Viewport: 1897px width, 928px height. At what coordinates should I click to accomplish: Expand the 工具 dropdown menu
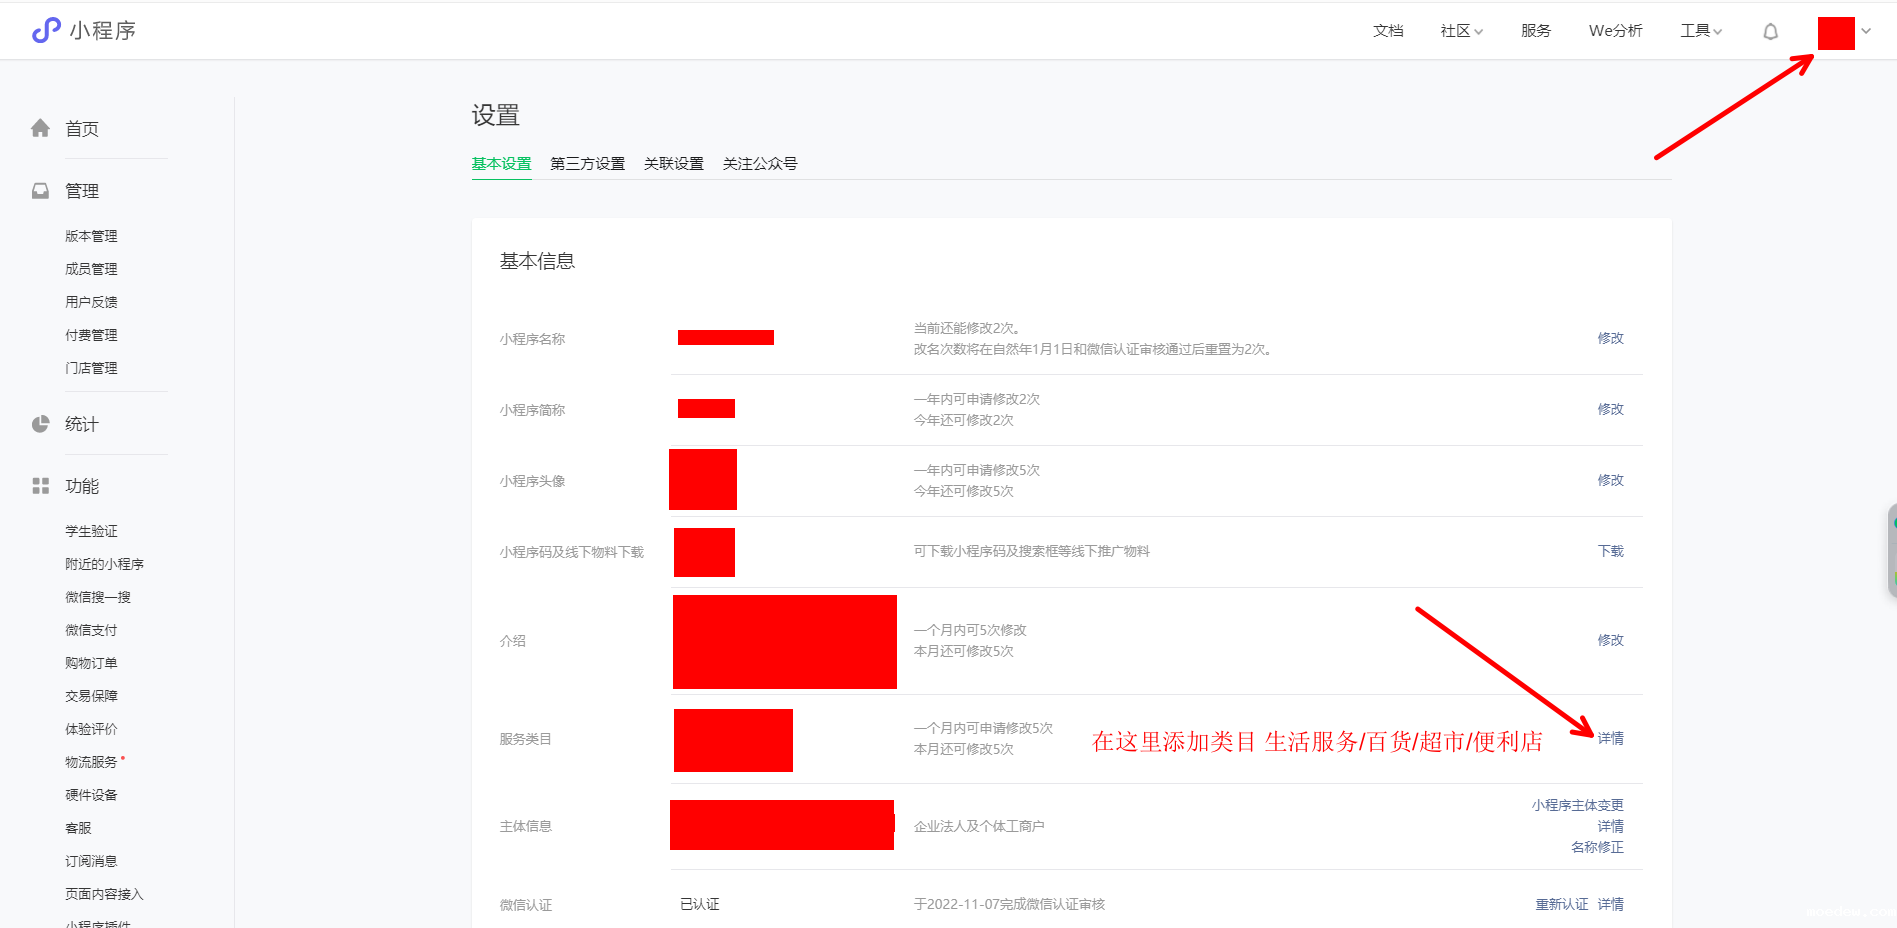[x=1700, y=31]
